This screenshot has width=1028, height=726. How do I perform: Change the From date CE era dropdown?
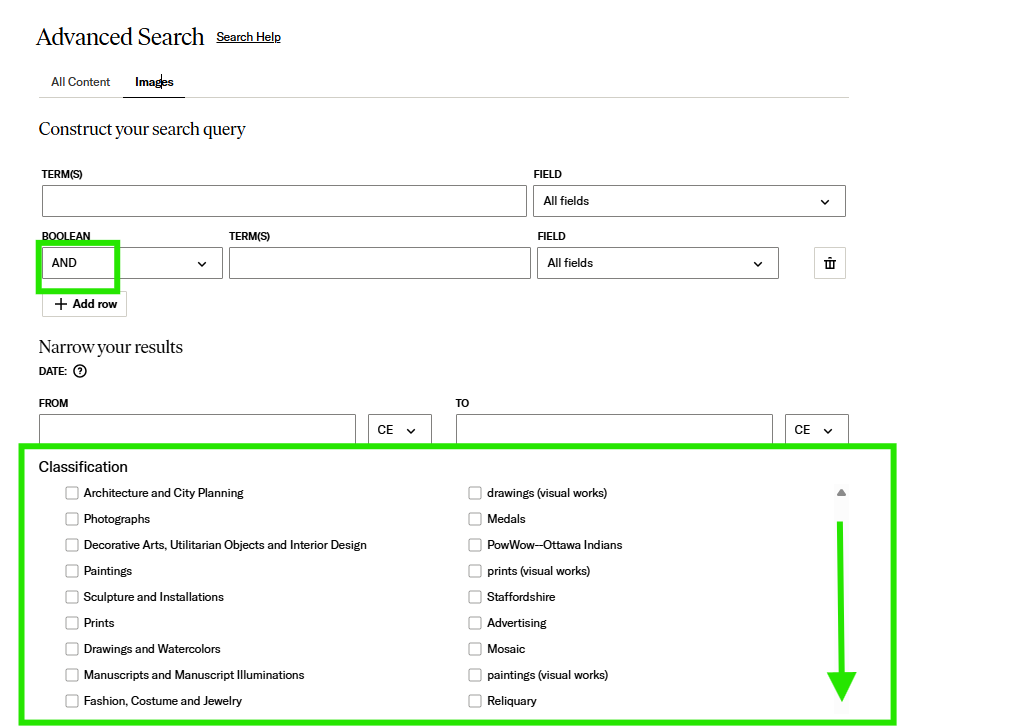(x=399, y=430)
